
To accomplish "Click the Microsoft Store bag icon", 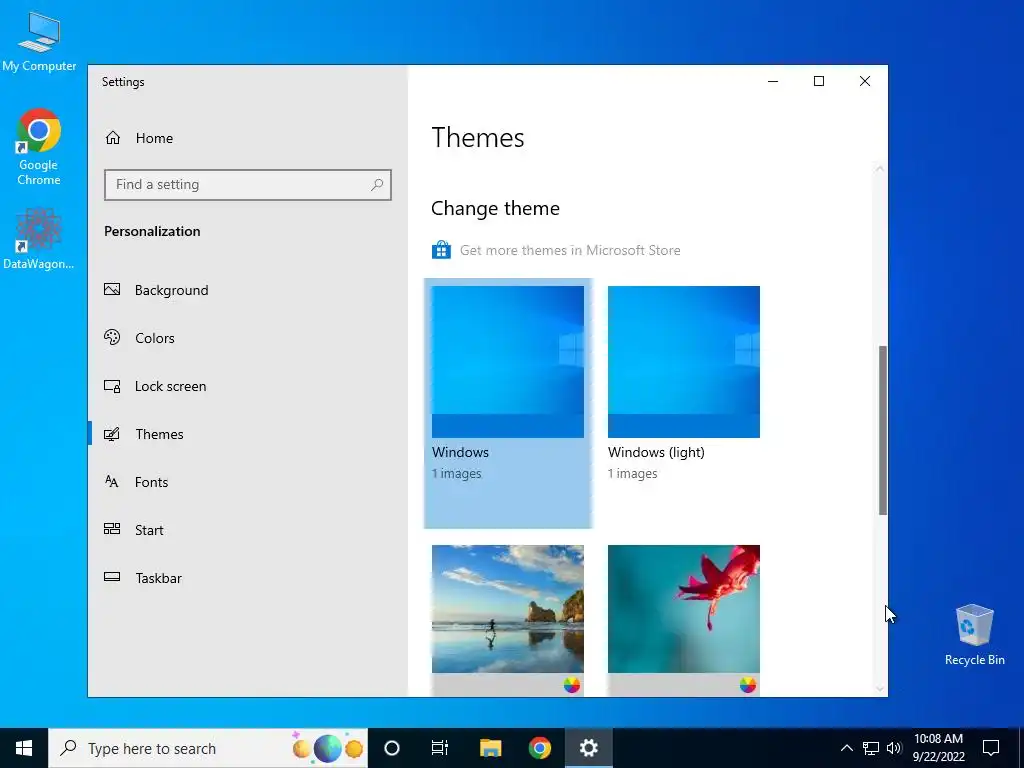I will (441, 250).
